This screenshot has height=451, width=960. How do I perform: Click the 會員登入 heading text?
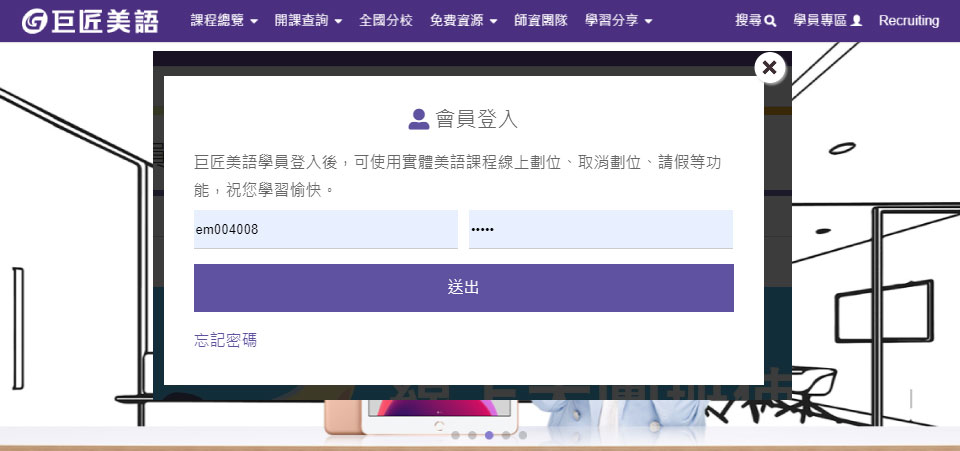(x=476, y=119)
